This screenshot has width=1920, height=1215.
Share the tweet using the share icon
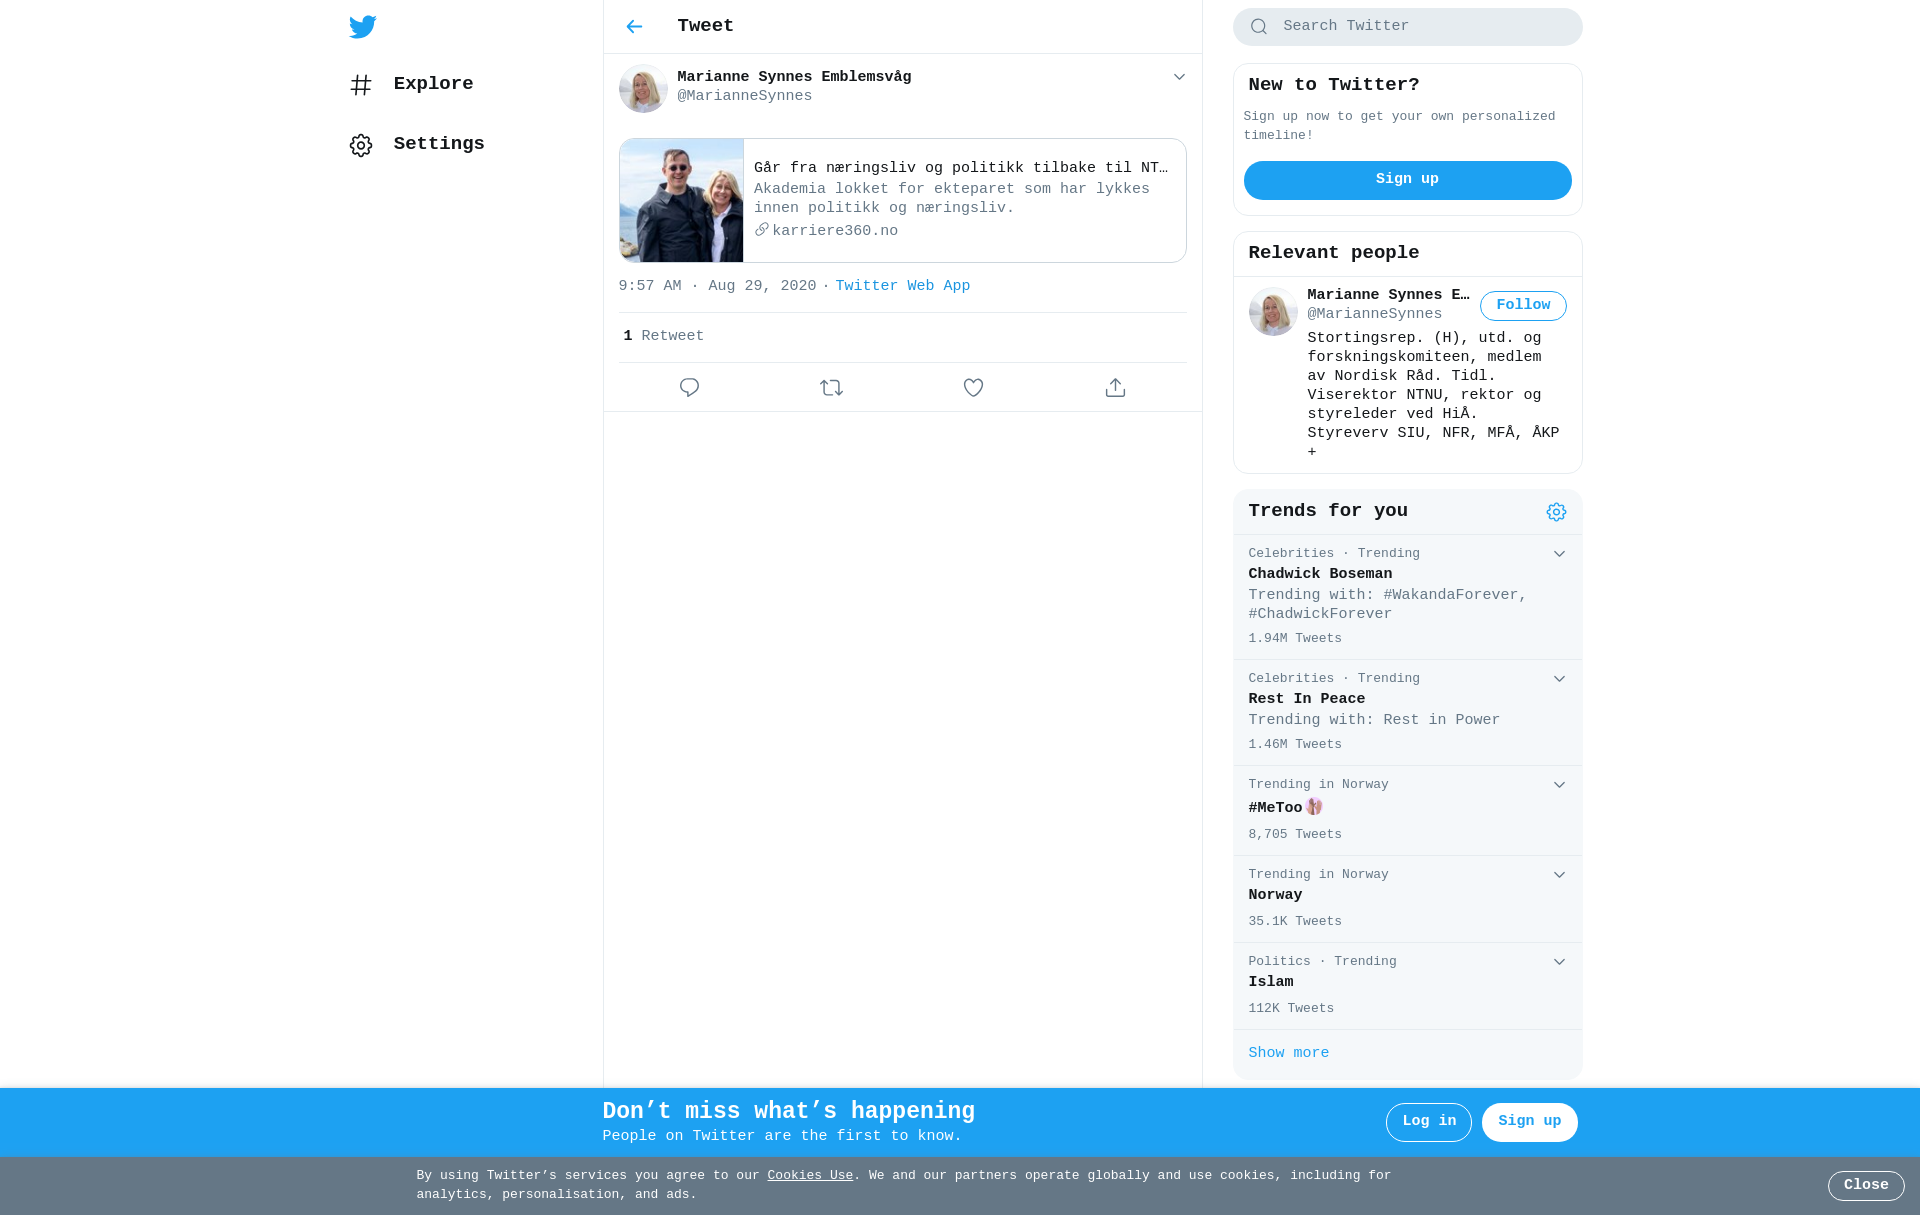tap(1115, 387)
